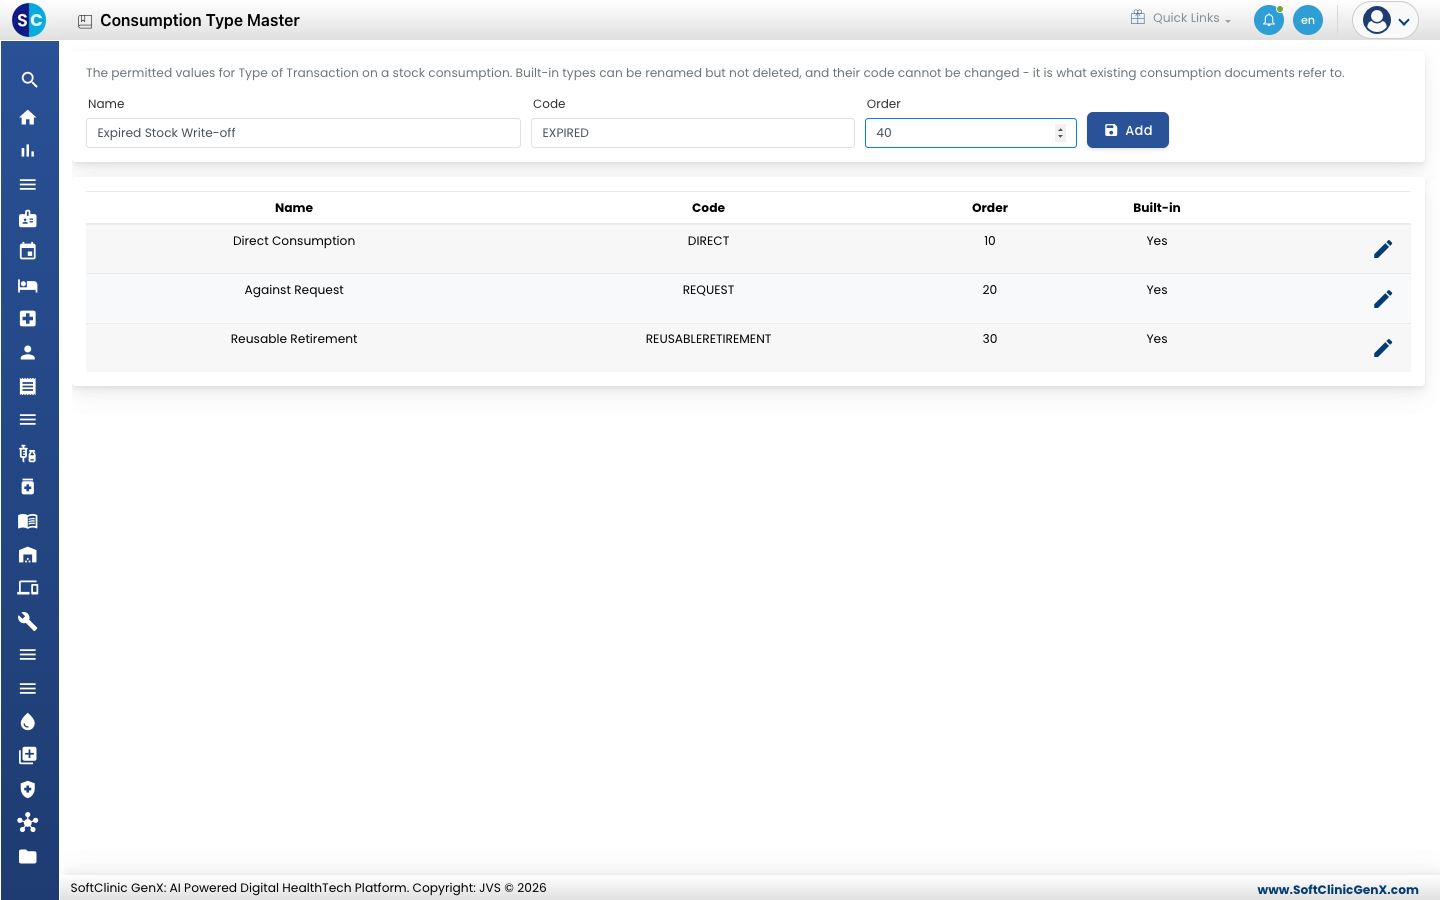
Task: Click into the Code input field
Action: click(693, 133)
